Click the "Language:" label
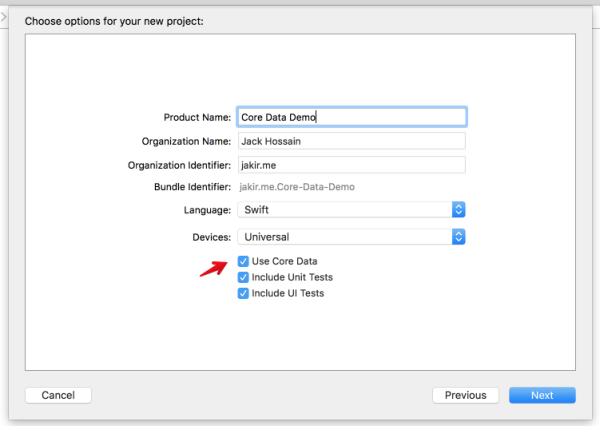The image size is (600, 426). (205, 210)
